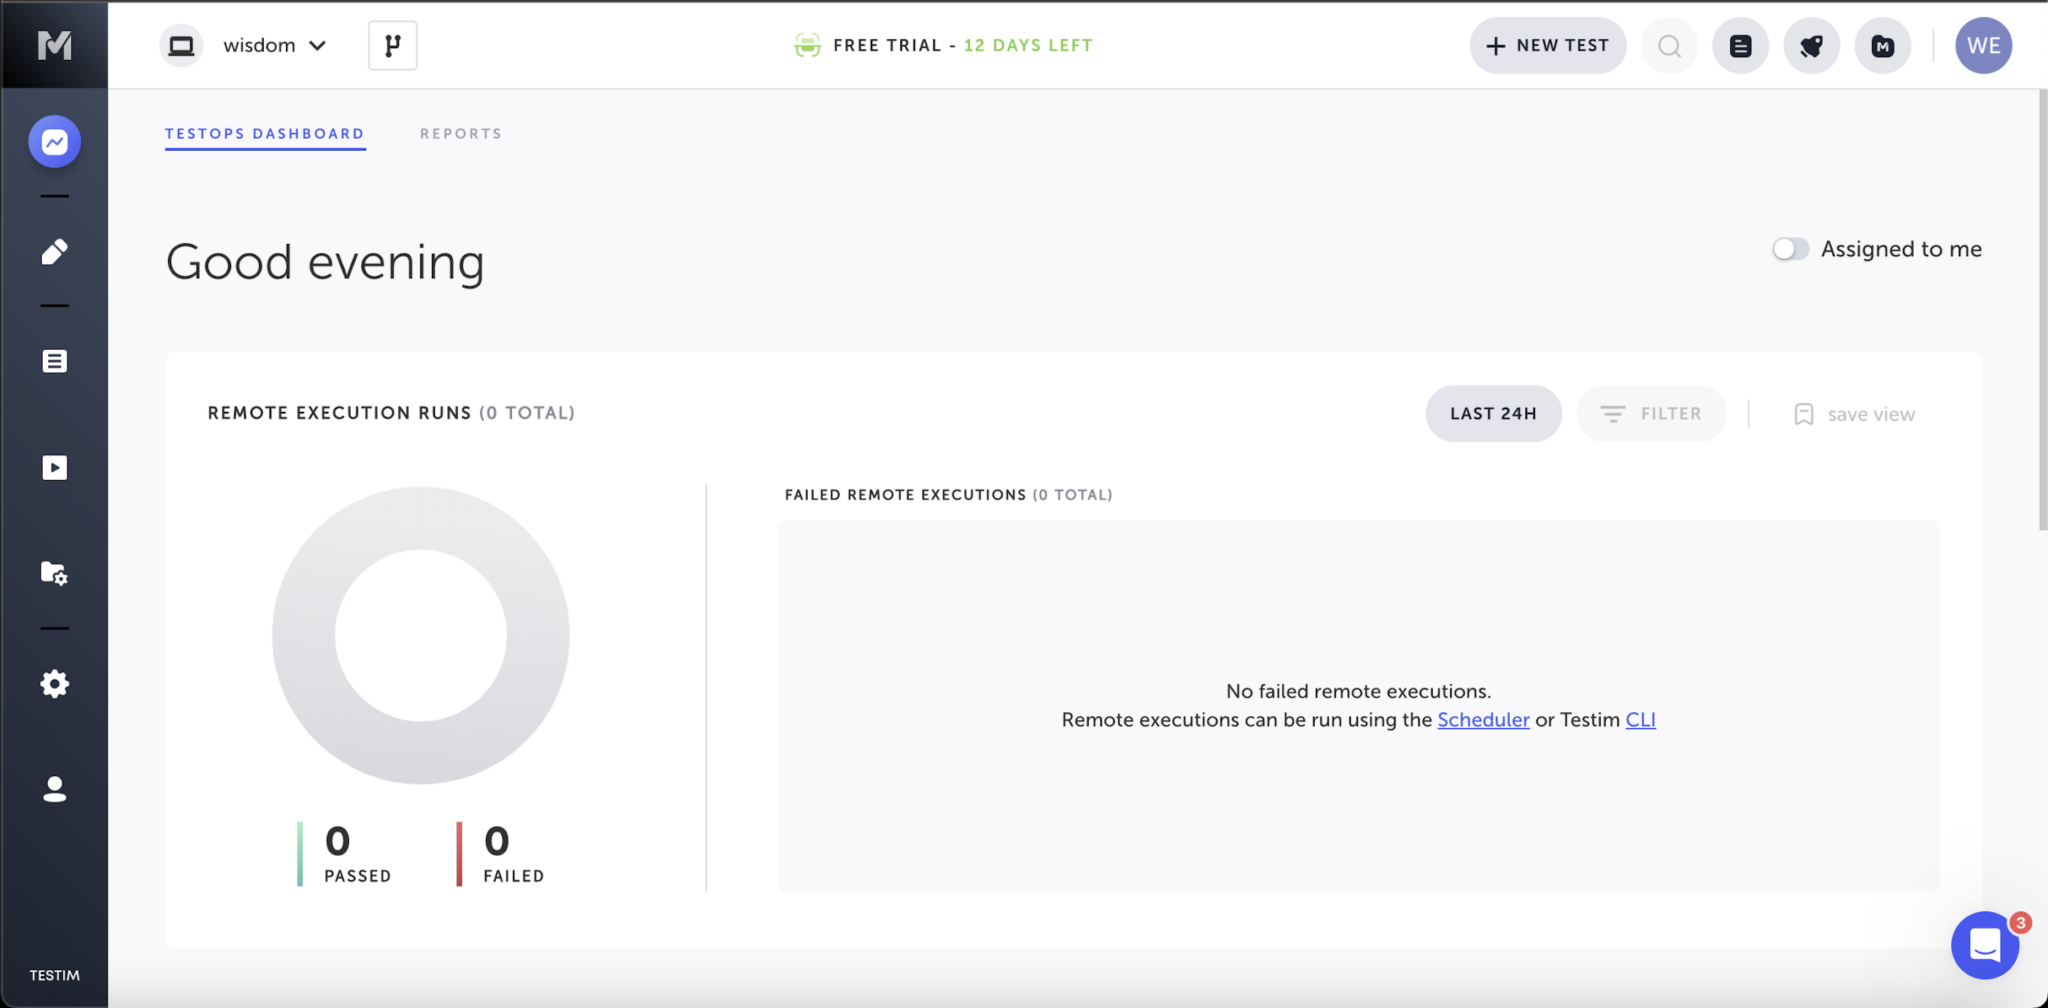Open the LAST 24H time range selector
The height and width of the screenshot is (1008, 2048).
pos(1492,413)
